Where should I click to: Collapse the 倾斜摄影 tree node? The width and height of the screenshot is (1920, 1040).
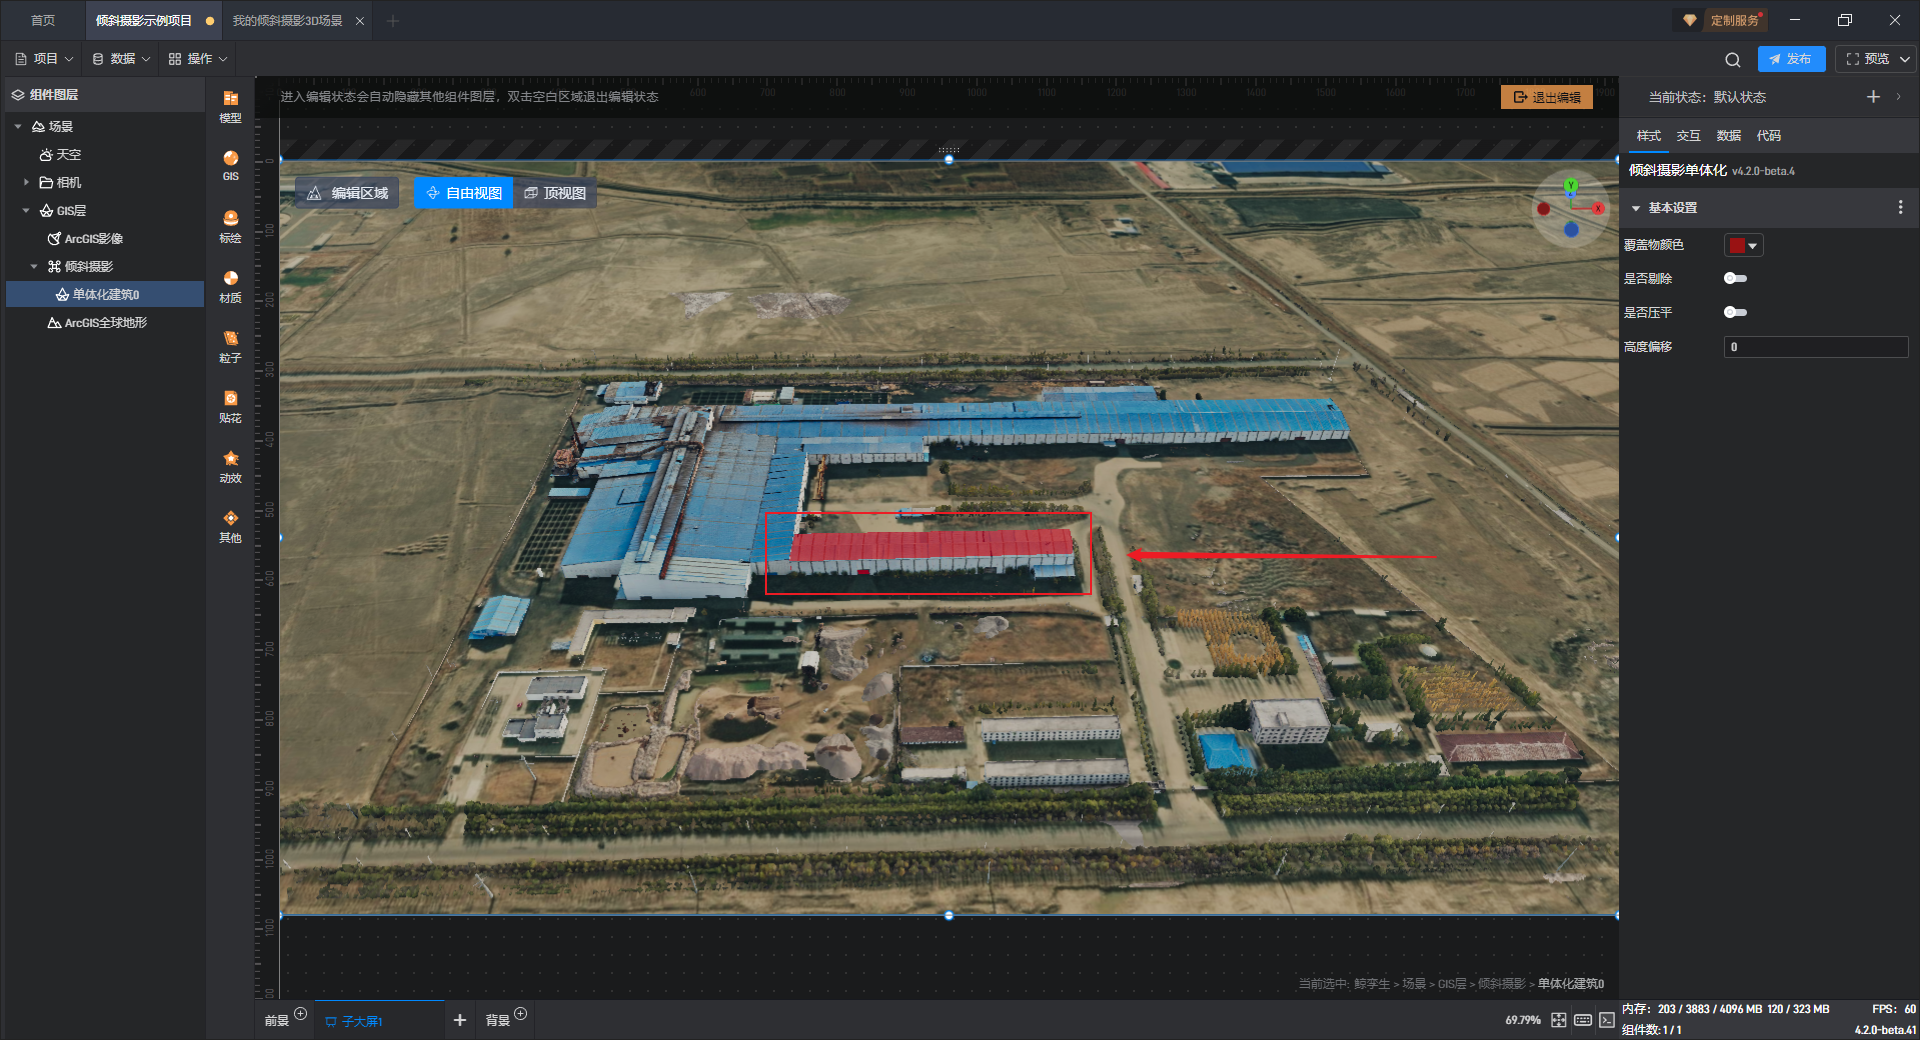click(34, 266)
